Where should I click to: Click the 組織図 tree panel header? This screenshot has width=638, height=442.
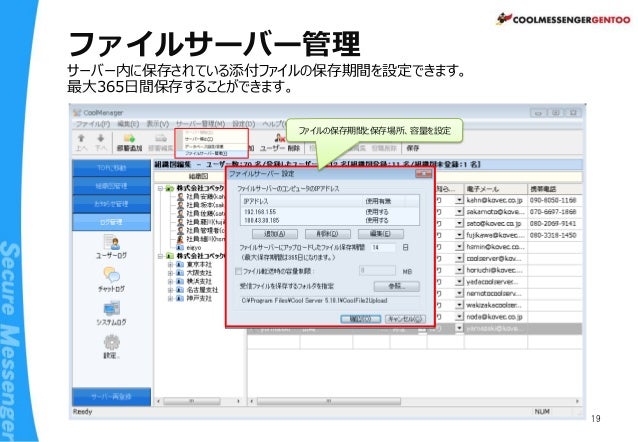199,176
